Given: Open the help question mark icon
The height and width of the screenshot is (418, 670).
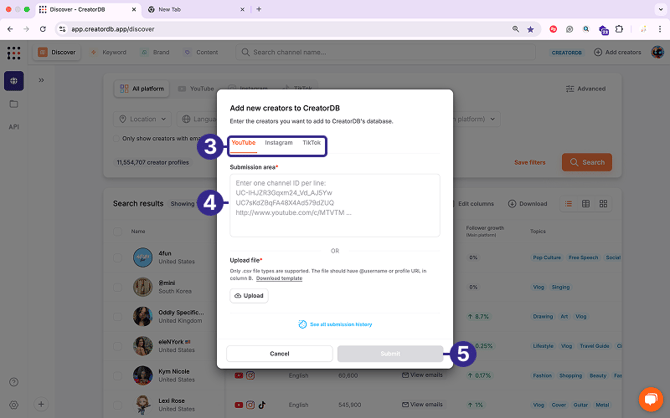Looking at the screenshot, I should click(14, 382).
